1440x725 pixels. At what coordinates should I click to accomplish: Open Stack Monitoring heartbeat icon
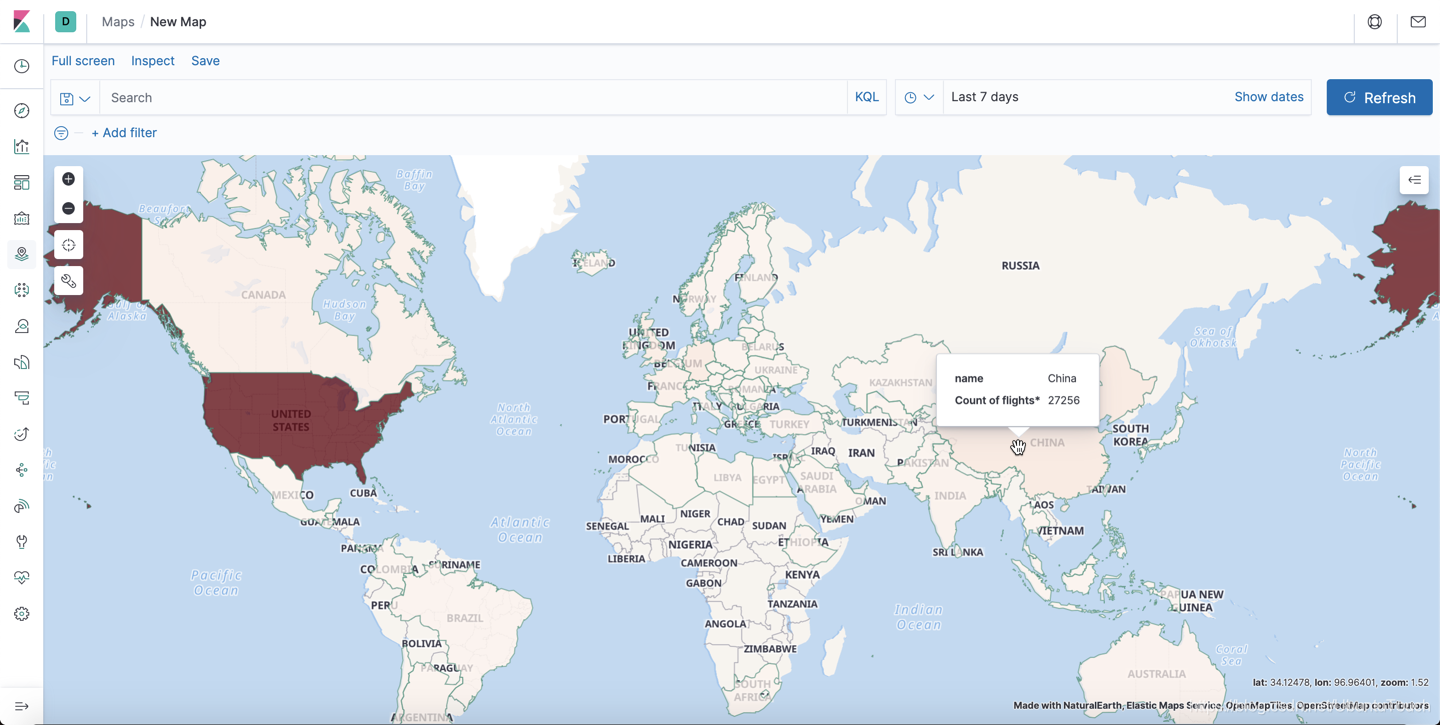pos(22,578)
